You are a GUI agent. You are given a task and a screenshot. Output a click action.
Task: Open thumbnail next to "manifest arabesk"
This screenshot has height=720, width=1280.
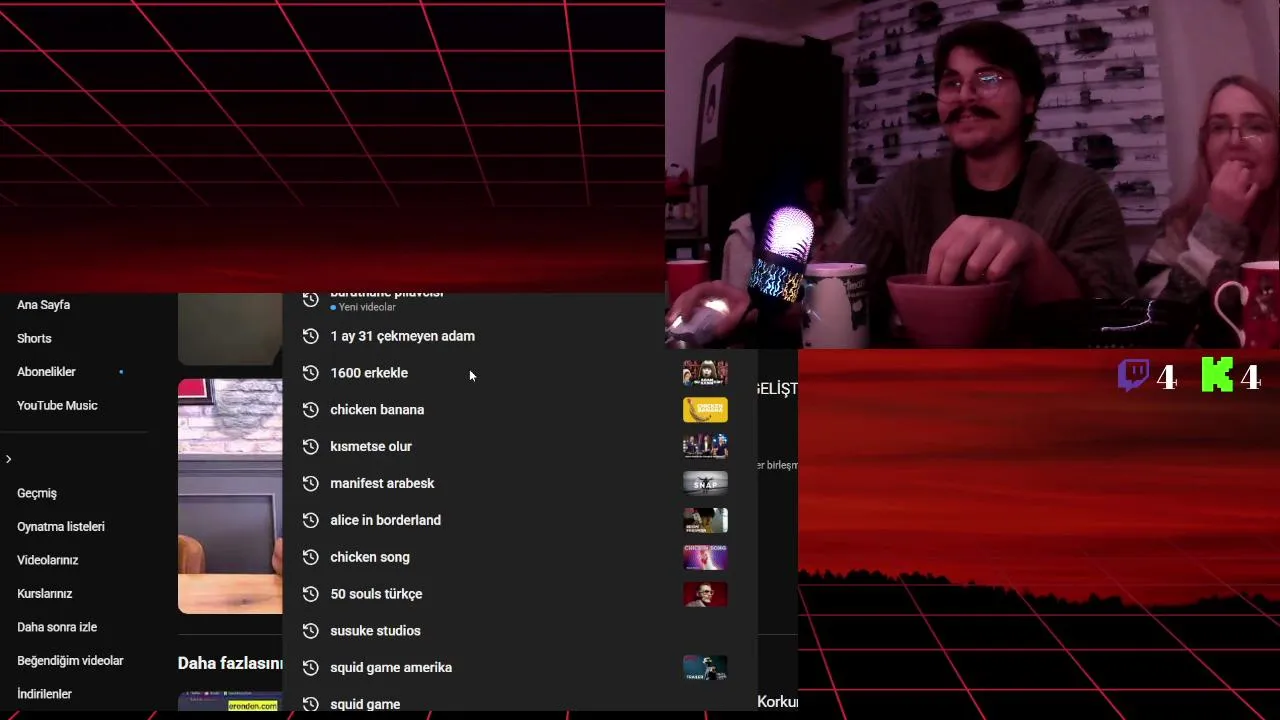click(x=705, y=483)
